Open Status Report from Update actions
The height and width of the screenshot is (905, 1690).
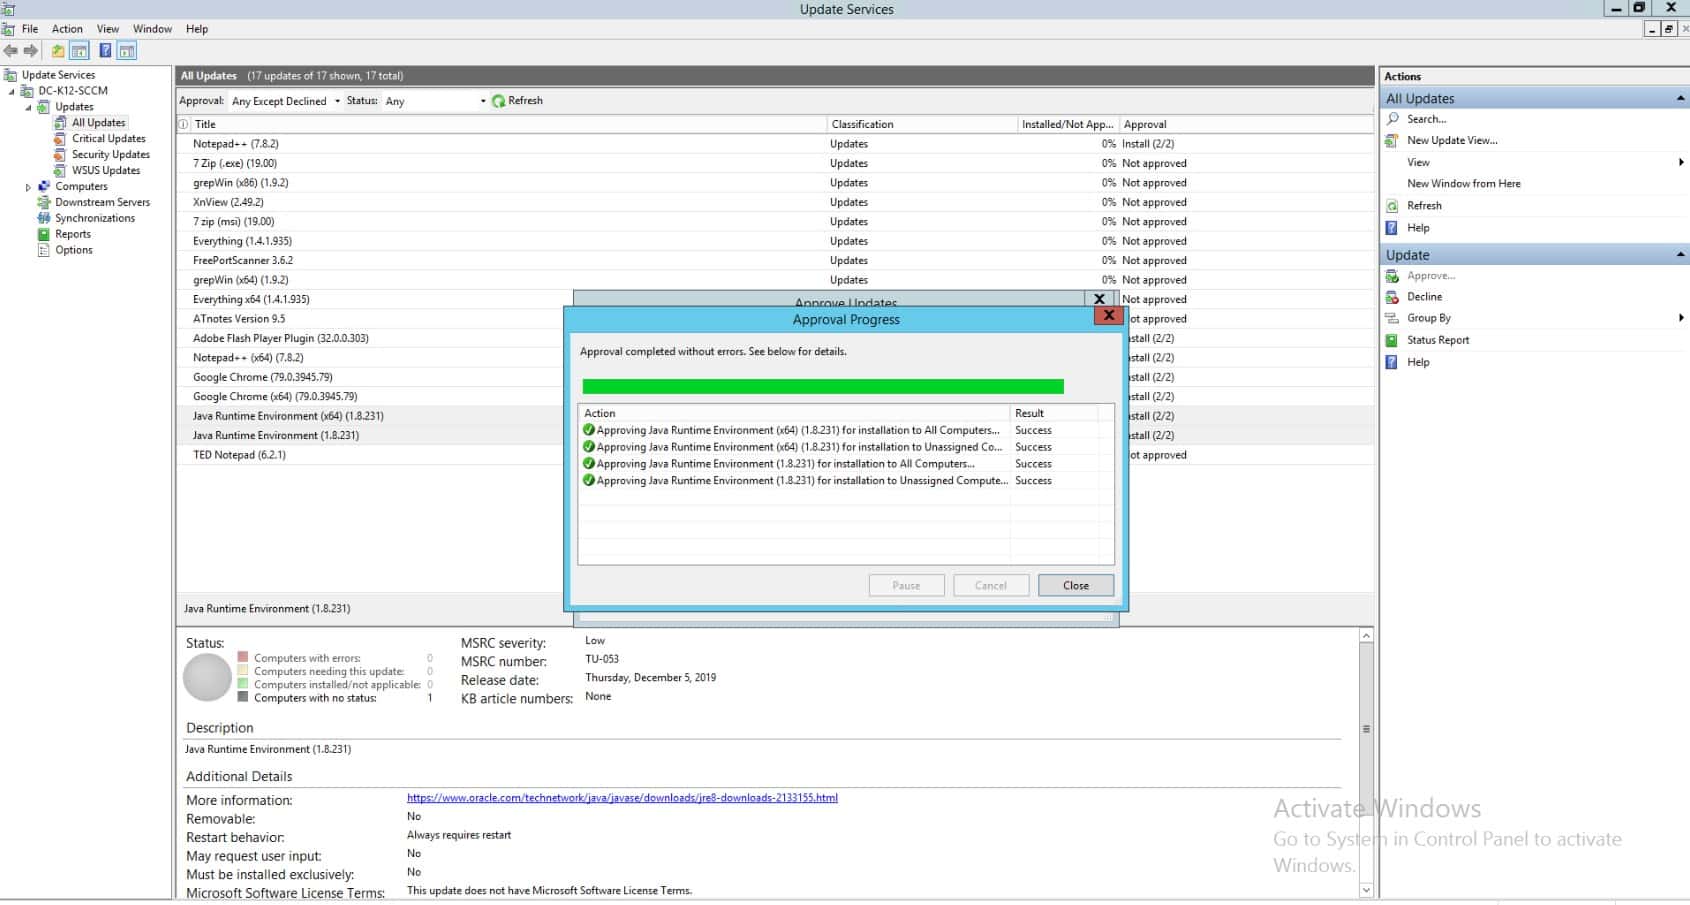1436,340
